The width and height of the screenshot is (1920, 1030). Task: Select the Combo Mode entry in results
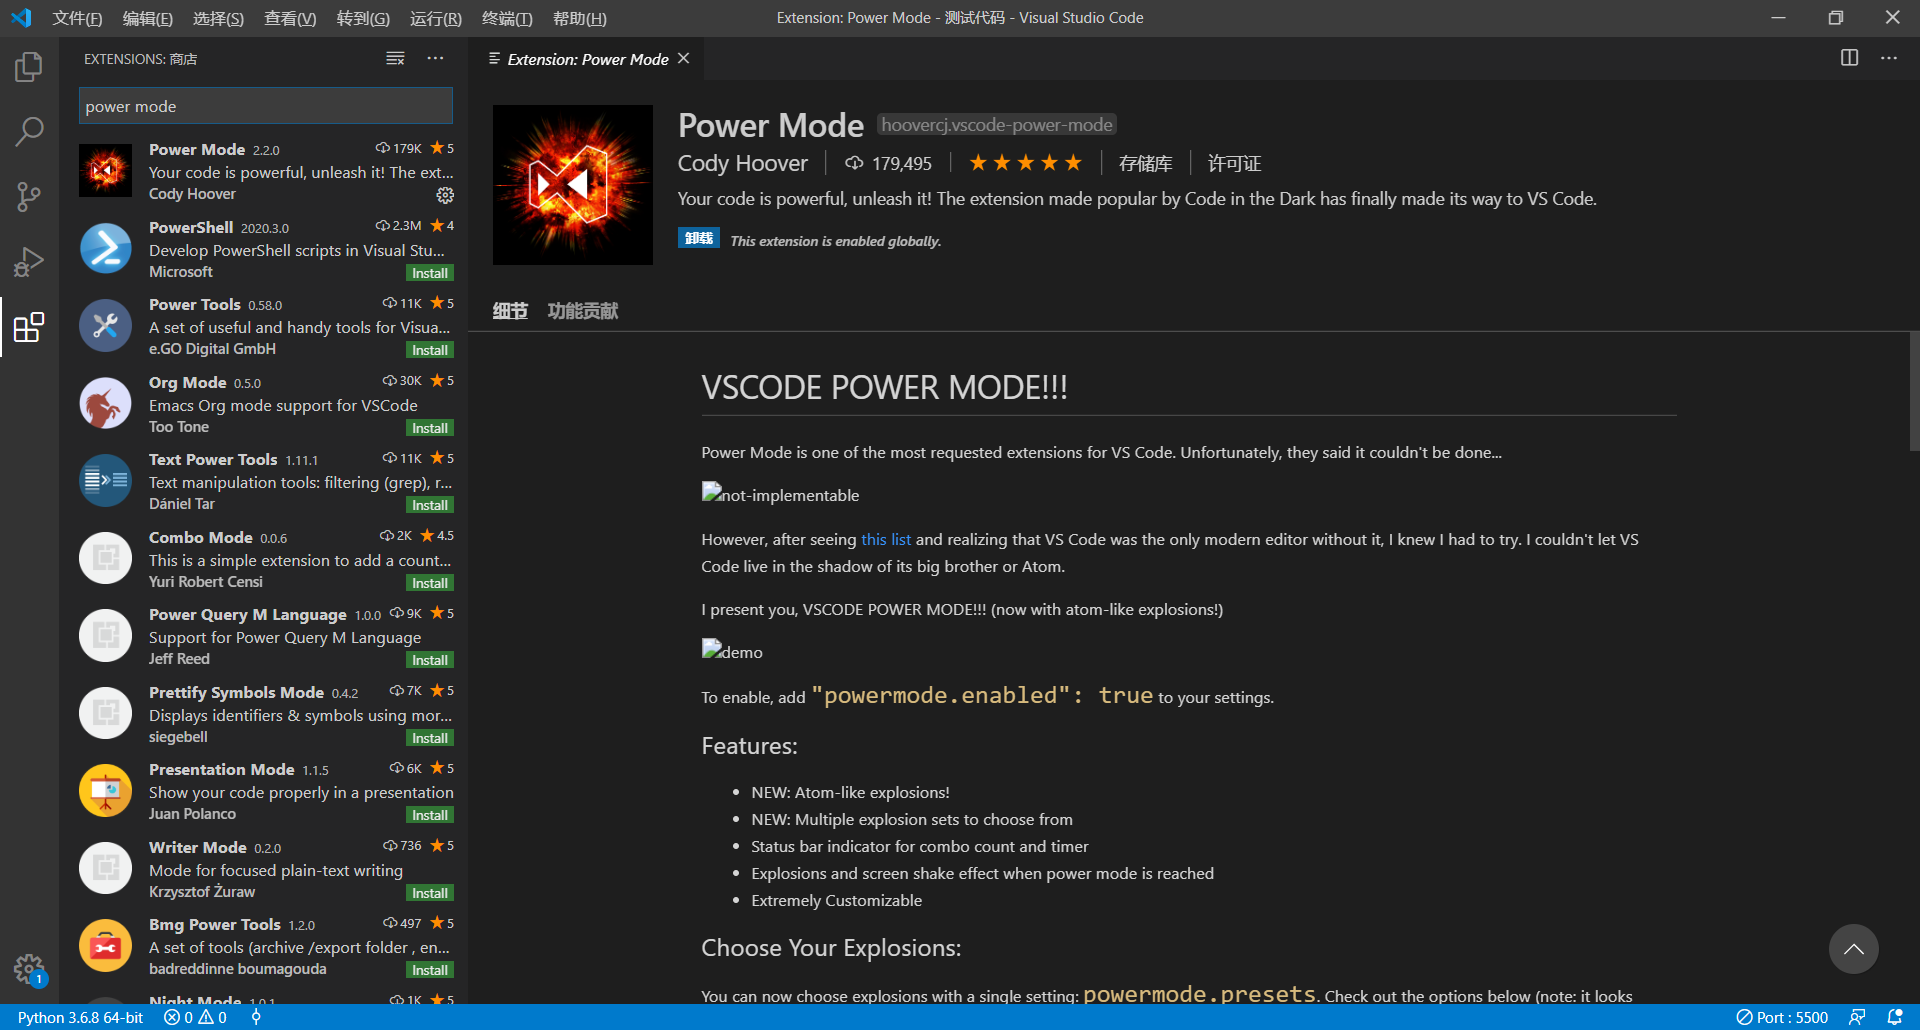point(266,559)
